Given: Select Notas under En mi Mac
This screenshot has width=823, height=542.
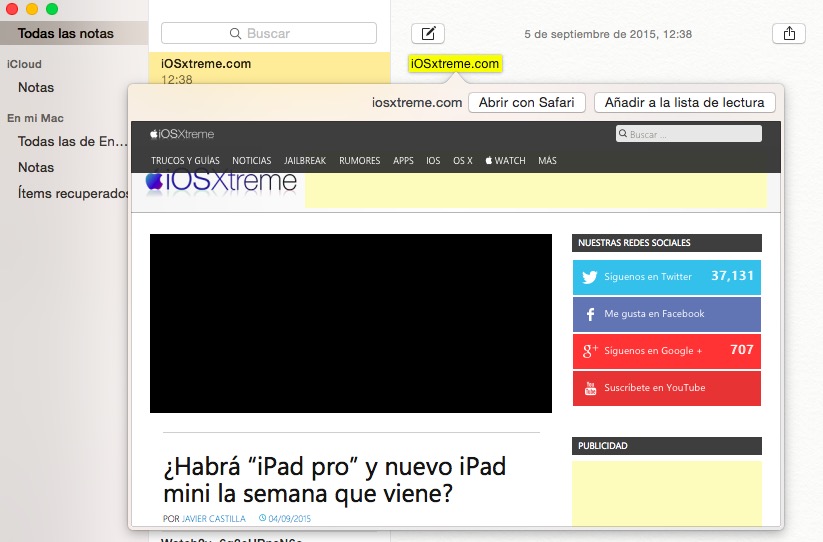Looking at the screenshot, I should pyautogui.click(x=36, y=167).
